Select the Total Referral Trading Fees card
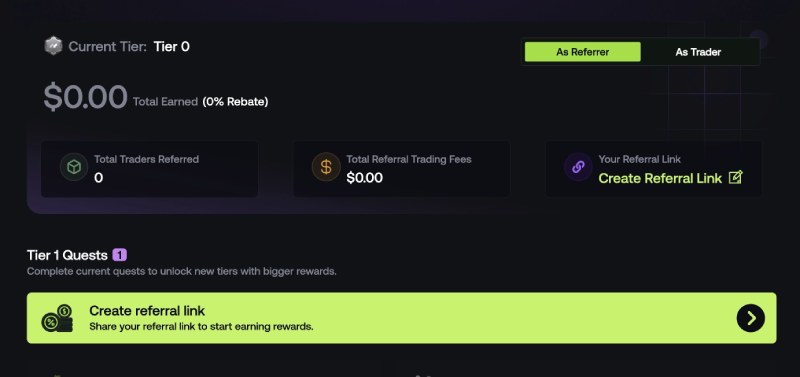The image size is (800, 377). pos(402,169)
